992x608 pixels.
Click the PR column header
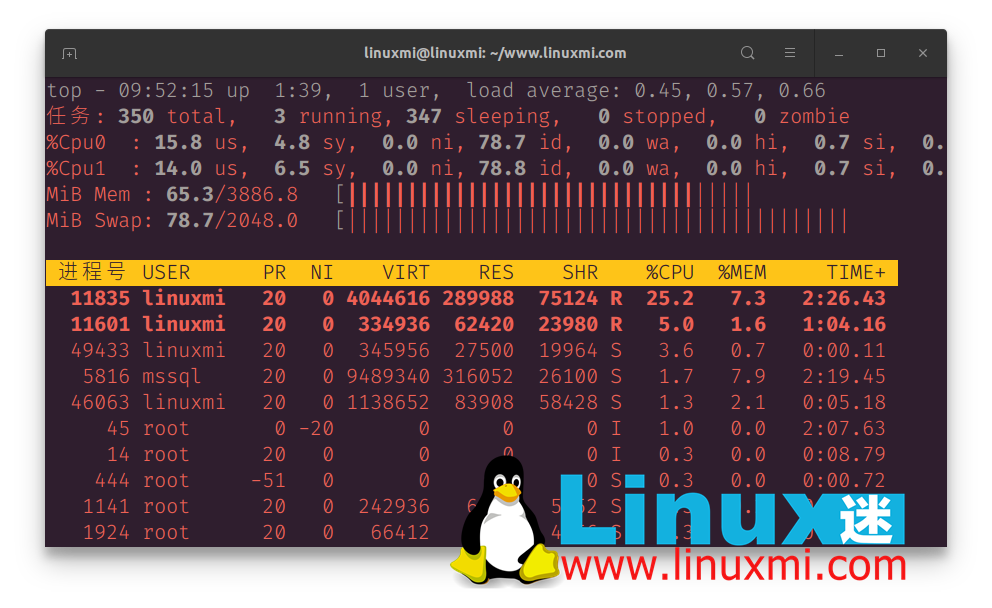tap(275, 273)
